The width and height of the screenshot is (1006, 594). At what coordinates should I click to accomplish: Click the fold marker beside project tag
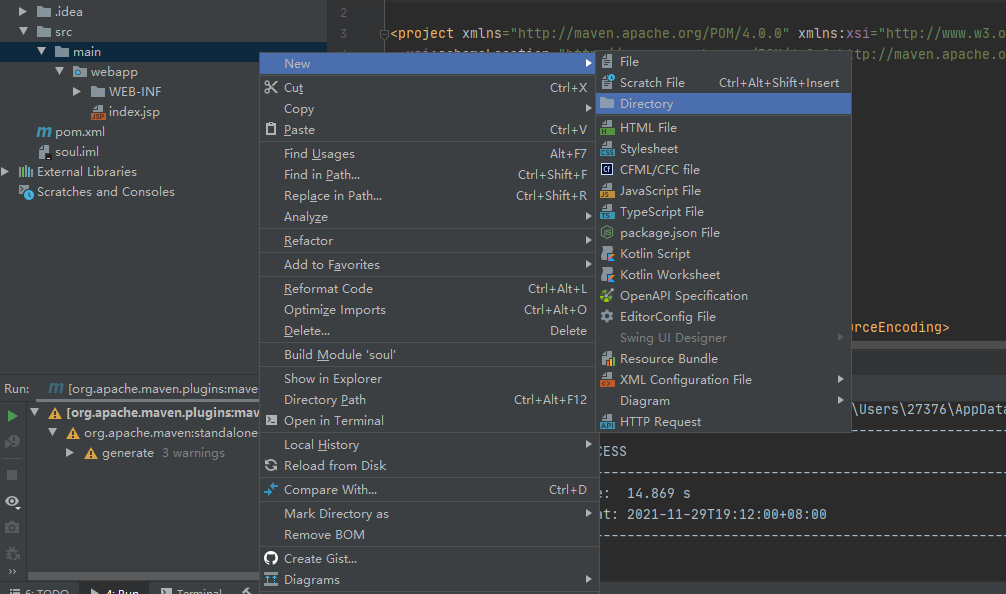click(x=384, y=33)
